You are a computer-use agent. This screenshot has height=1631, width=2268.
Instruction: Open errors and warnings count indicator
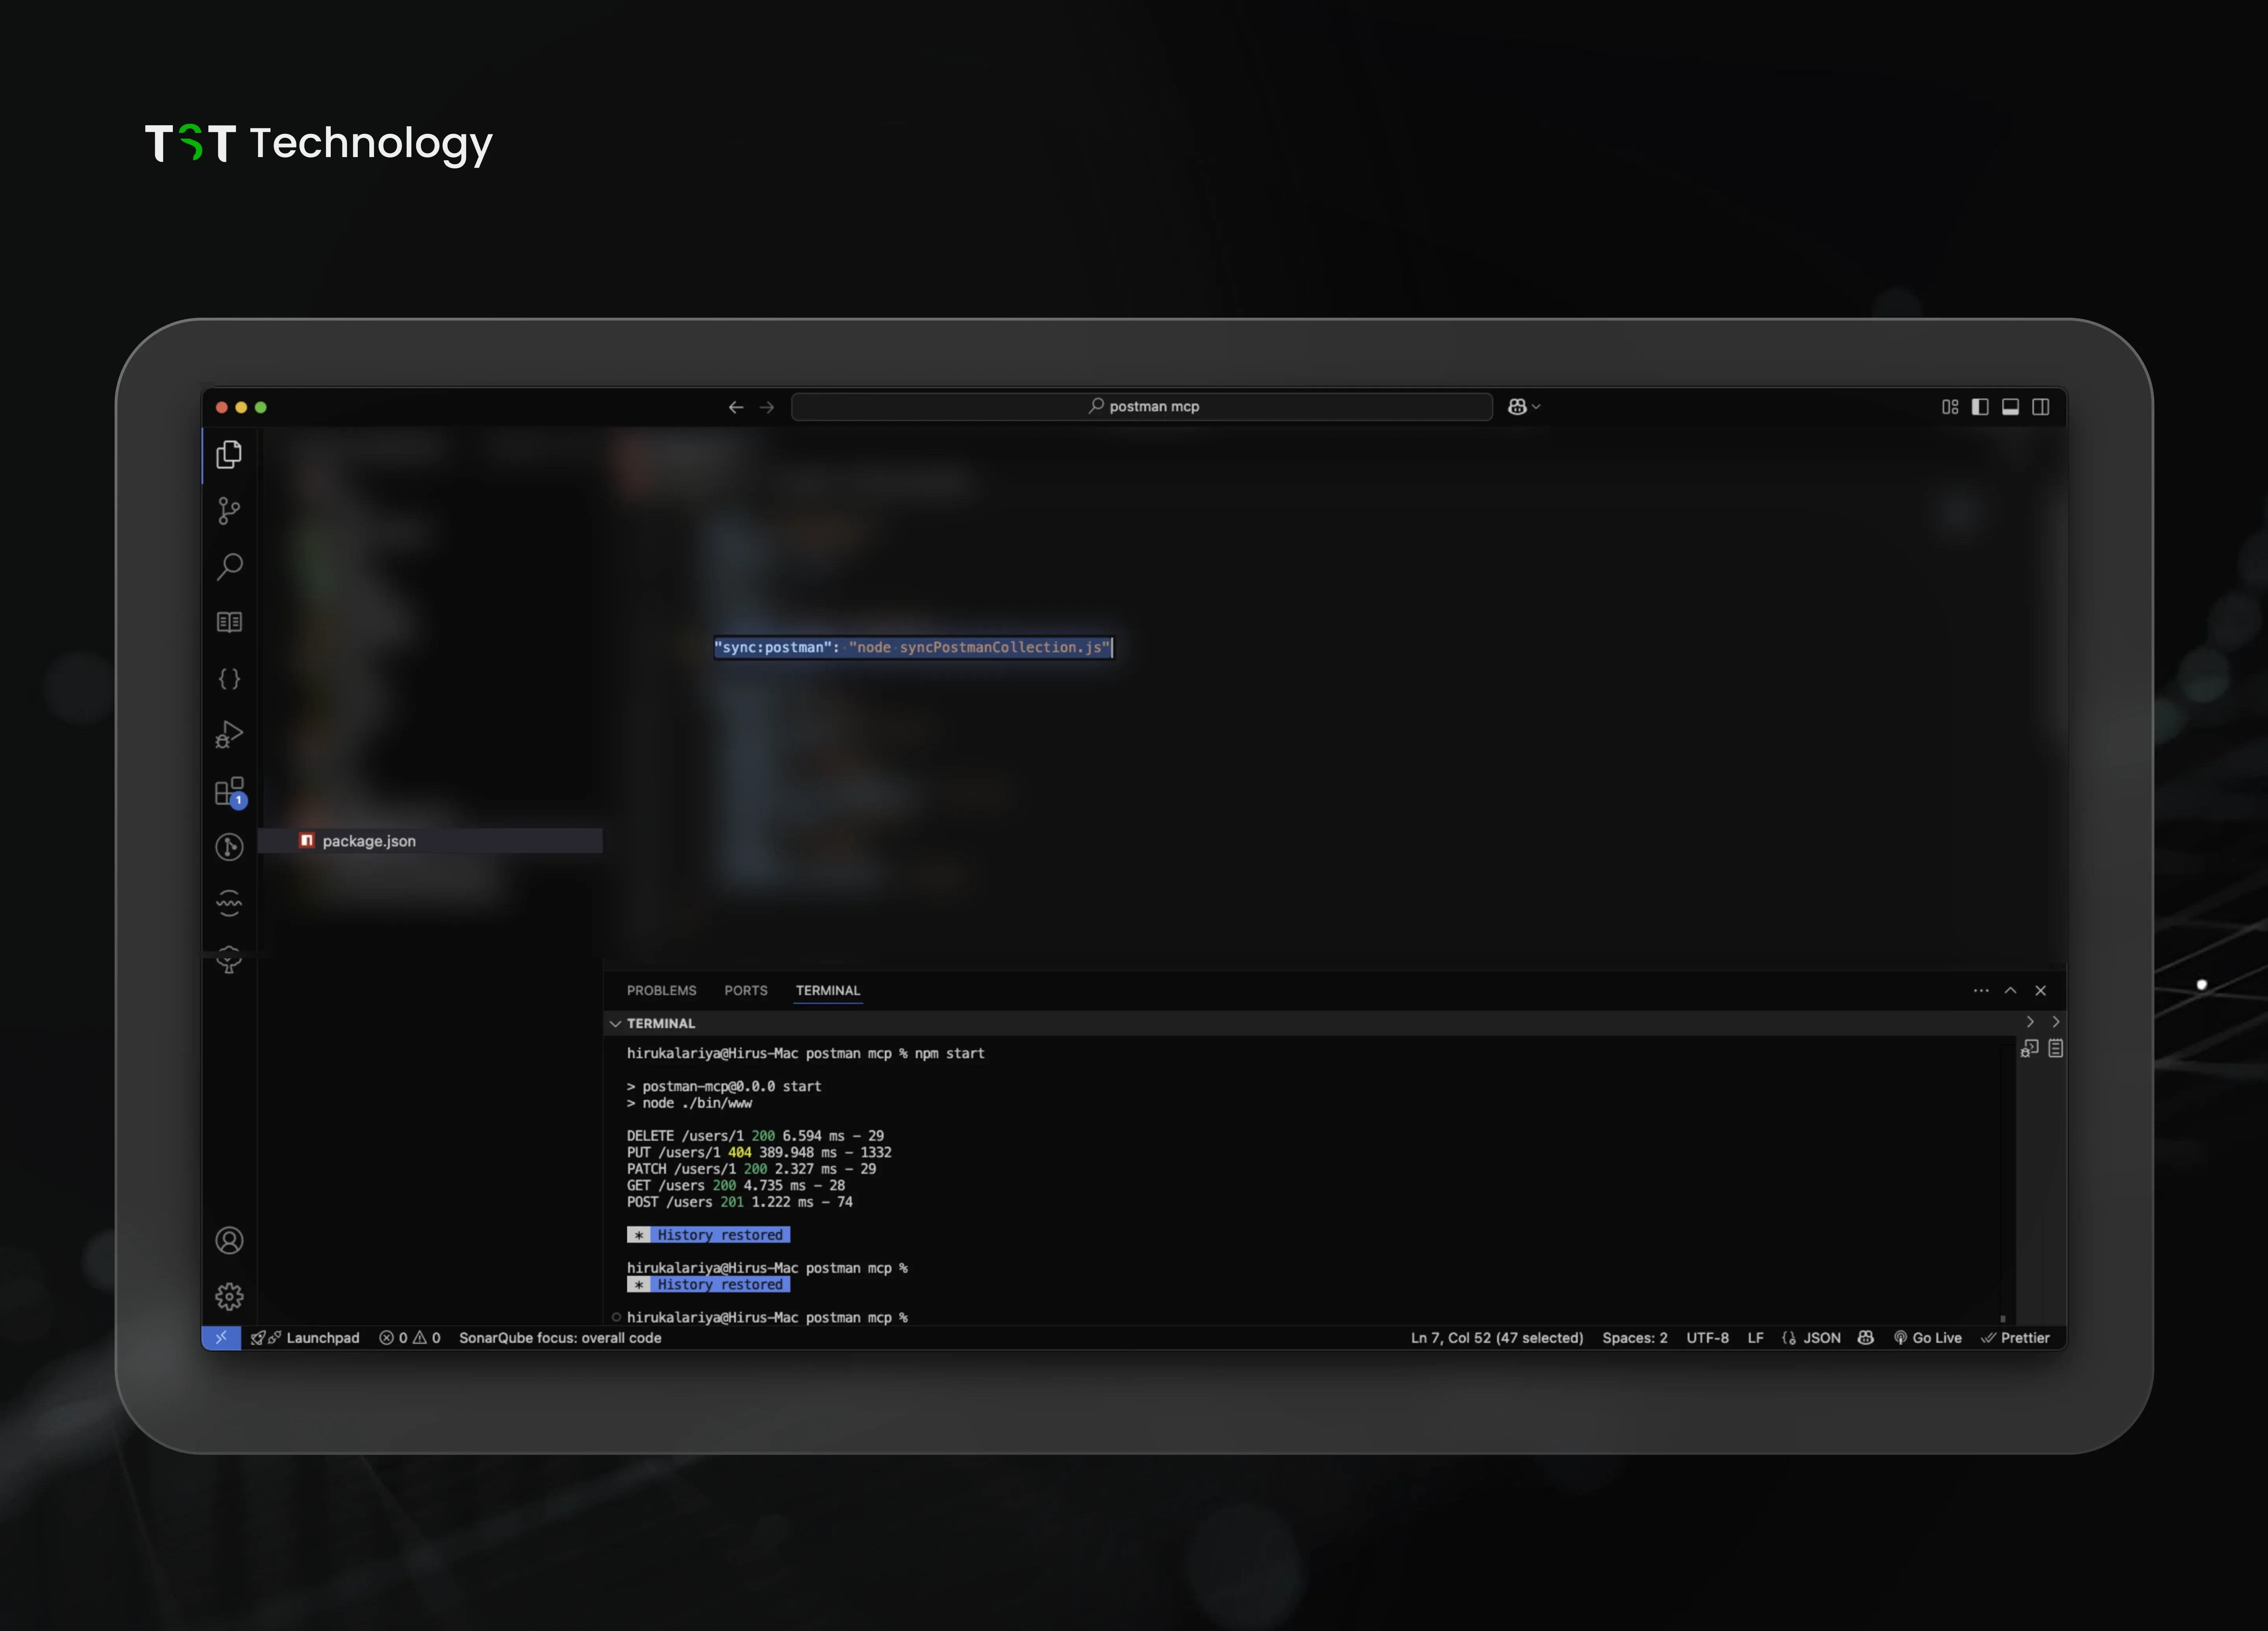pyautogui.click(x=410, y=1338)
